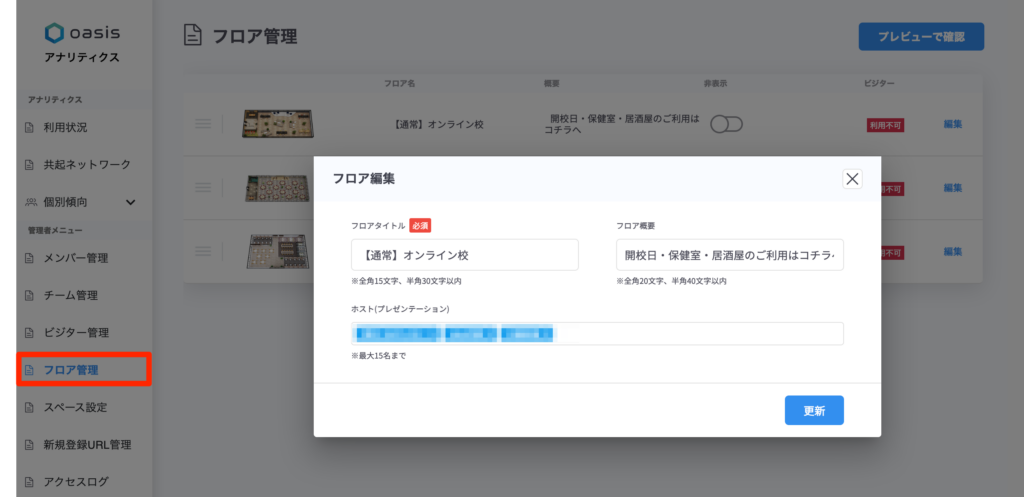Click 編集 link for first floor row
This screenshot has height=497, width=1024.
(x=952, y=124)
